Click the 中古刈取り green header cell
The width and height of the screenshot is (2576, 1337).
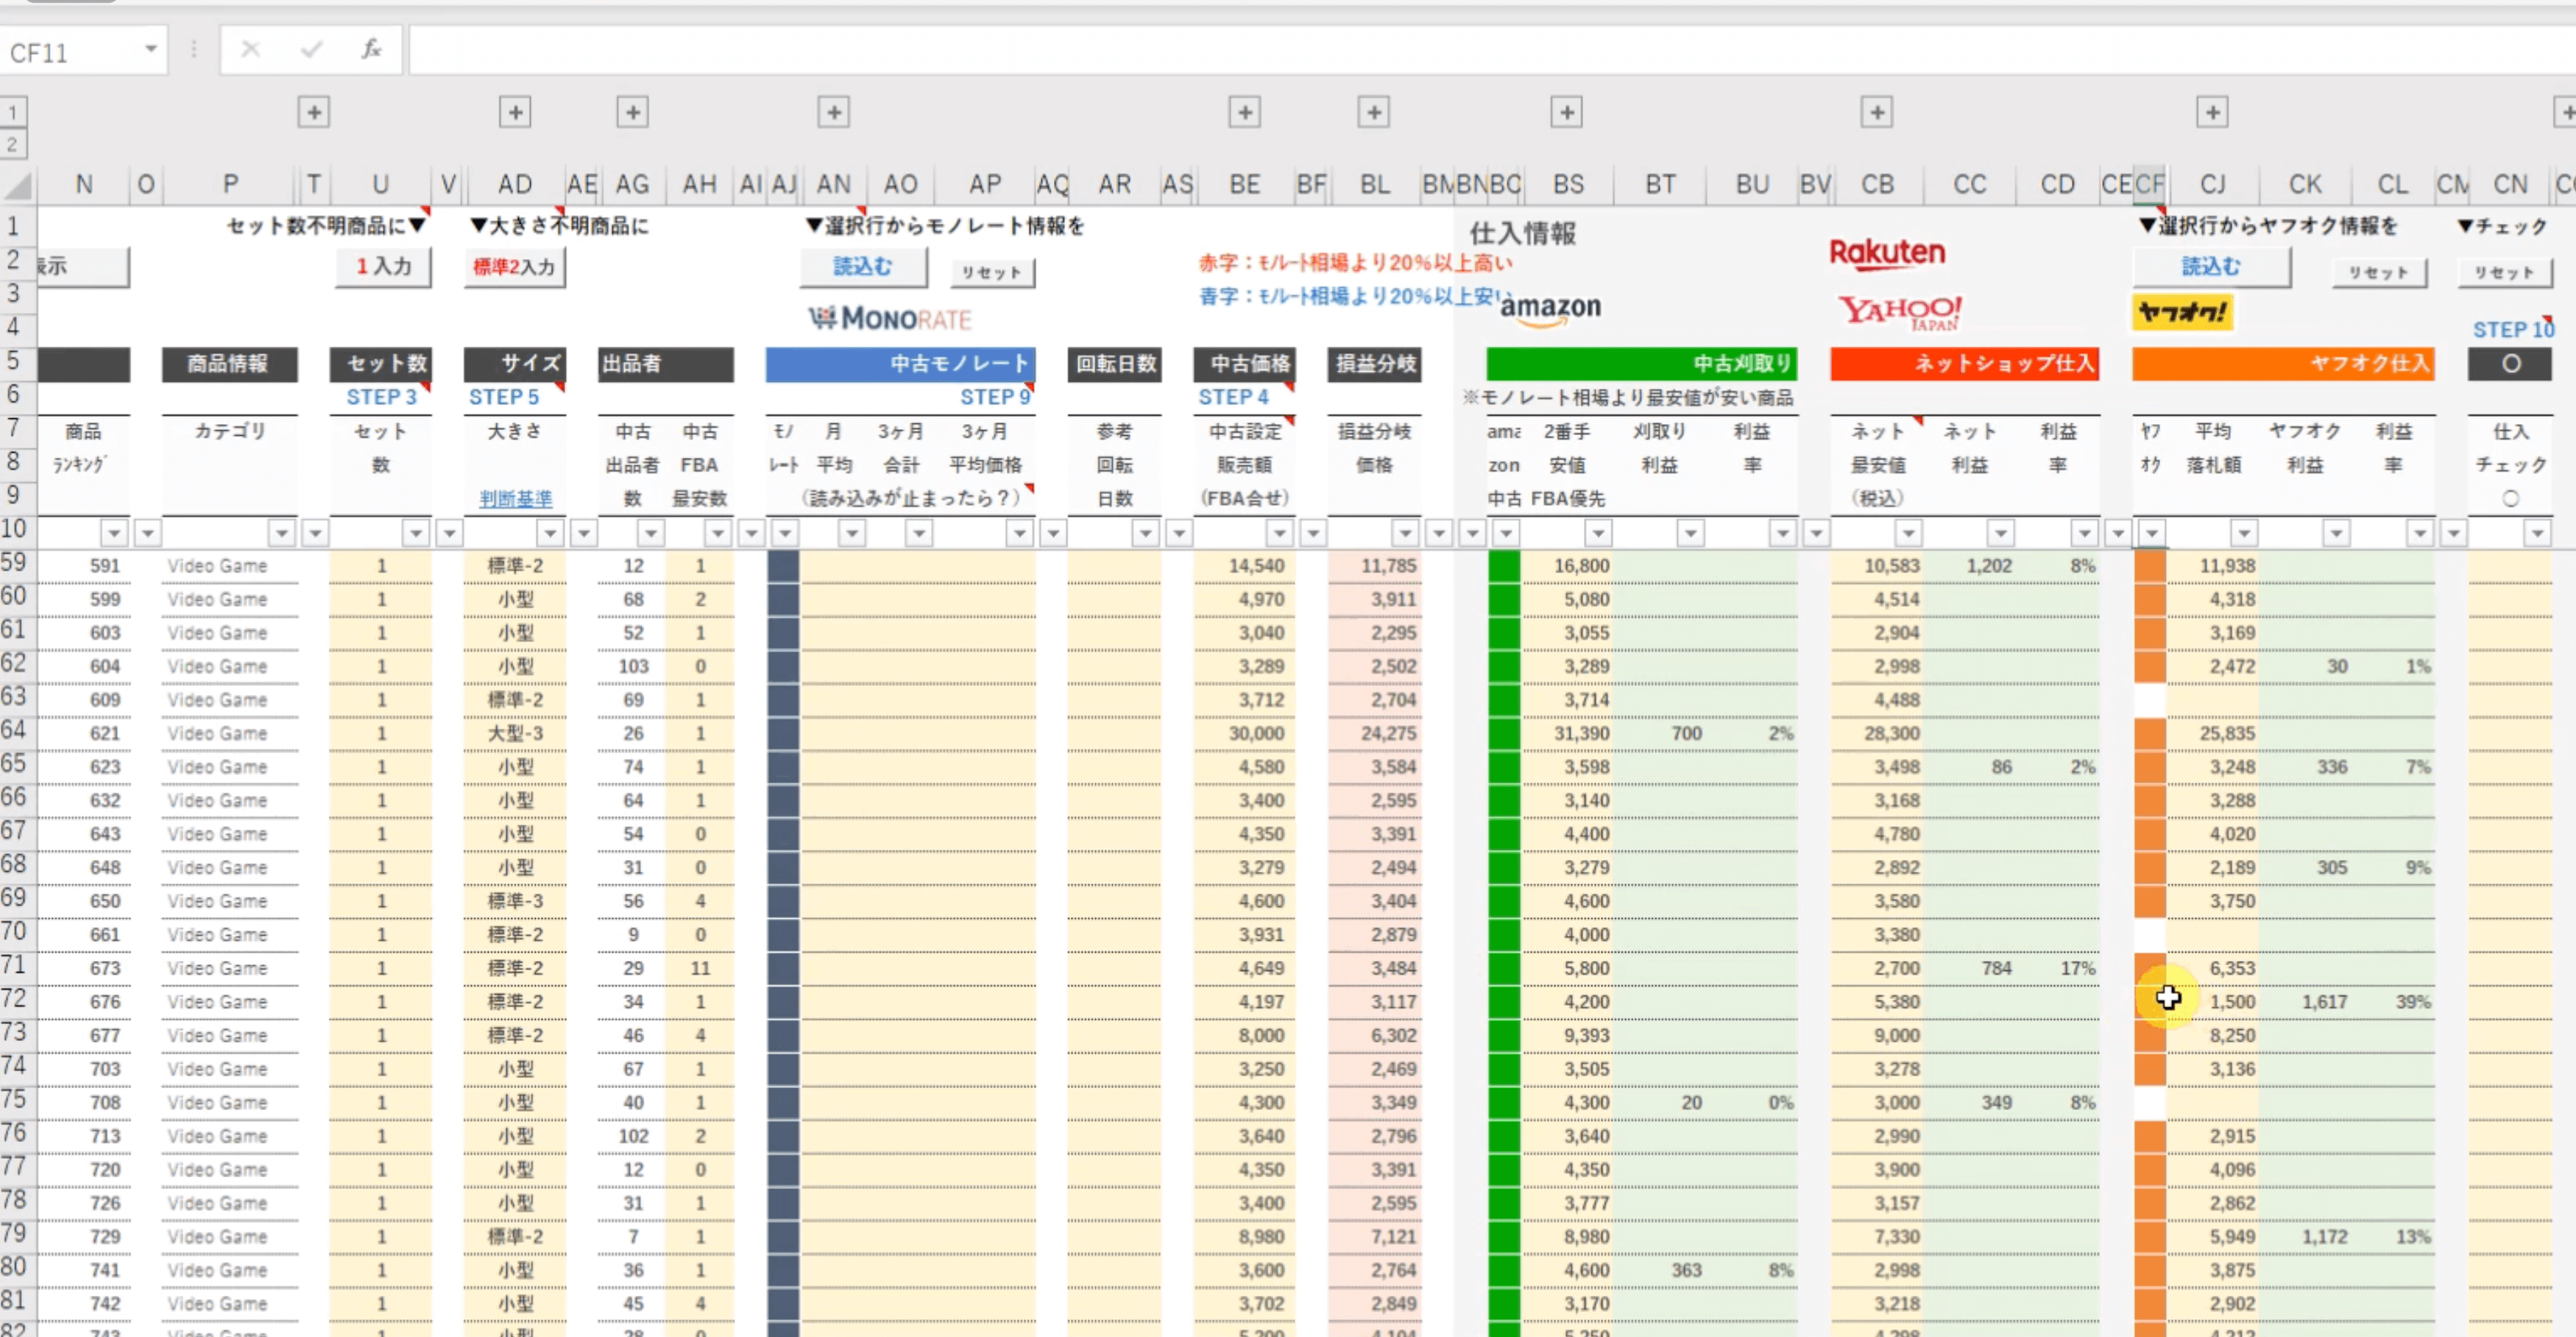point(1641,364)
